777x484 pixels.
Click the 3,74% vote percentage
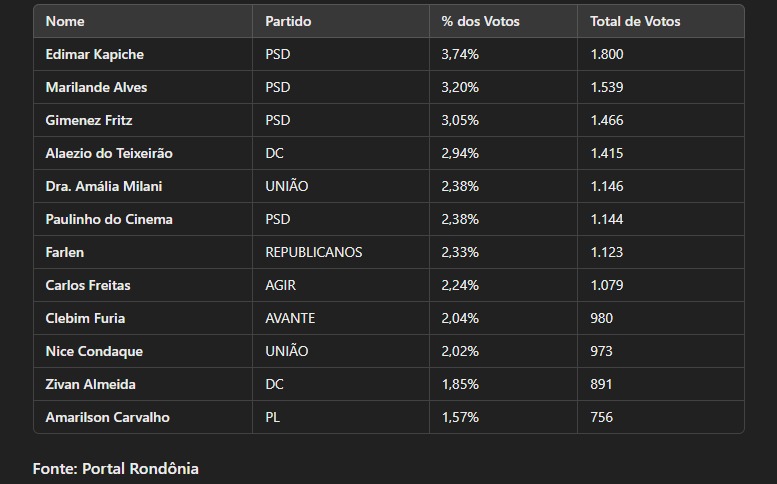460,54
